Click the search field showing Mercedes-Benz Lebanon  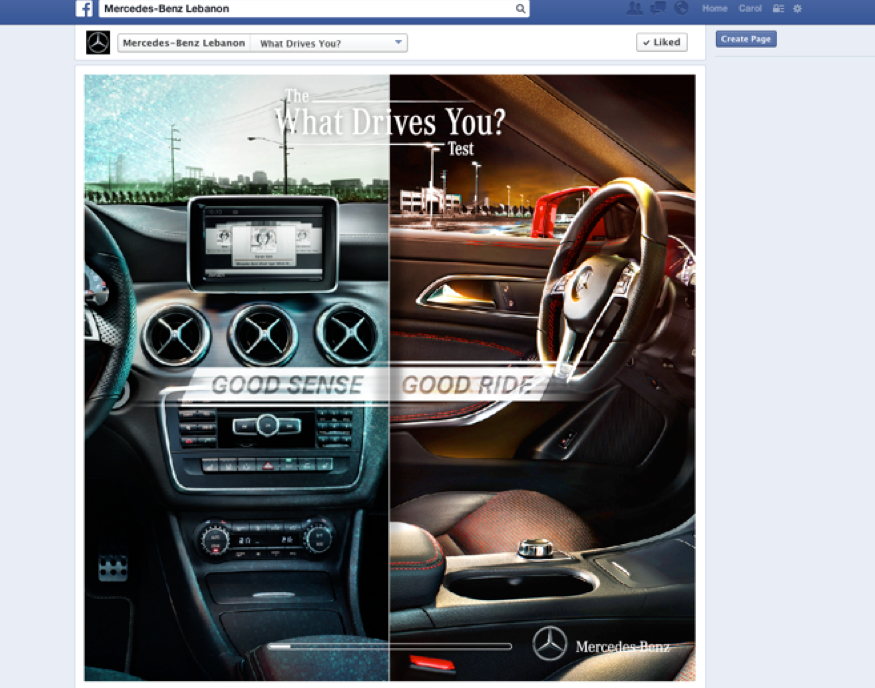coord(314,8)
